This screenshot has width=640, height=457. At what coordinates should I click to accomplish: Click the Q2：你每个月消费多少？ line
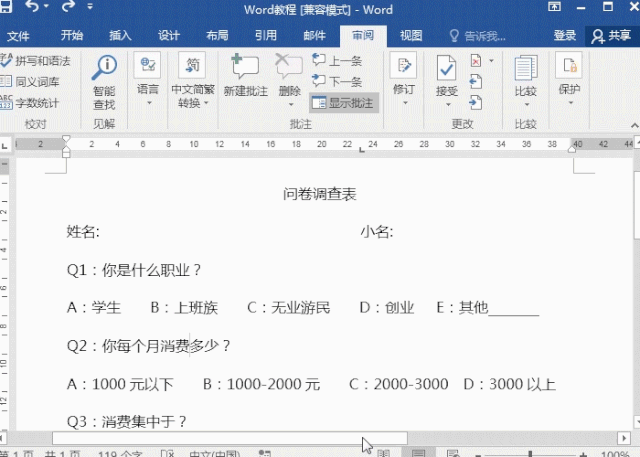click(149, 346)
